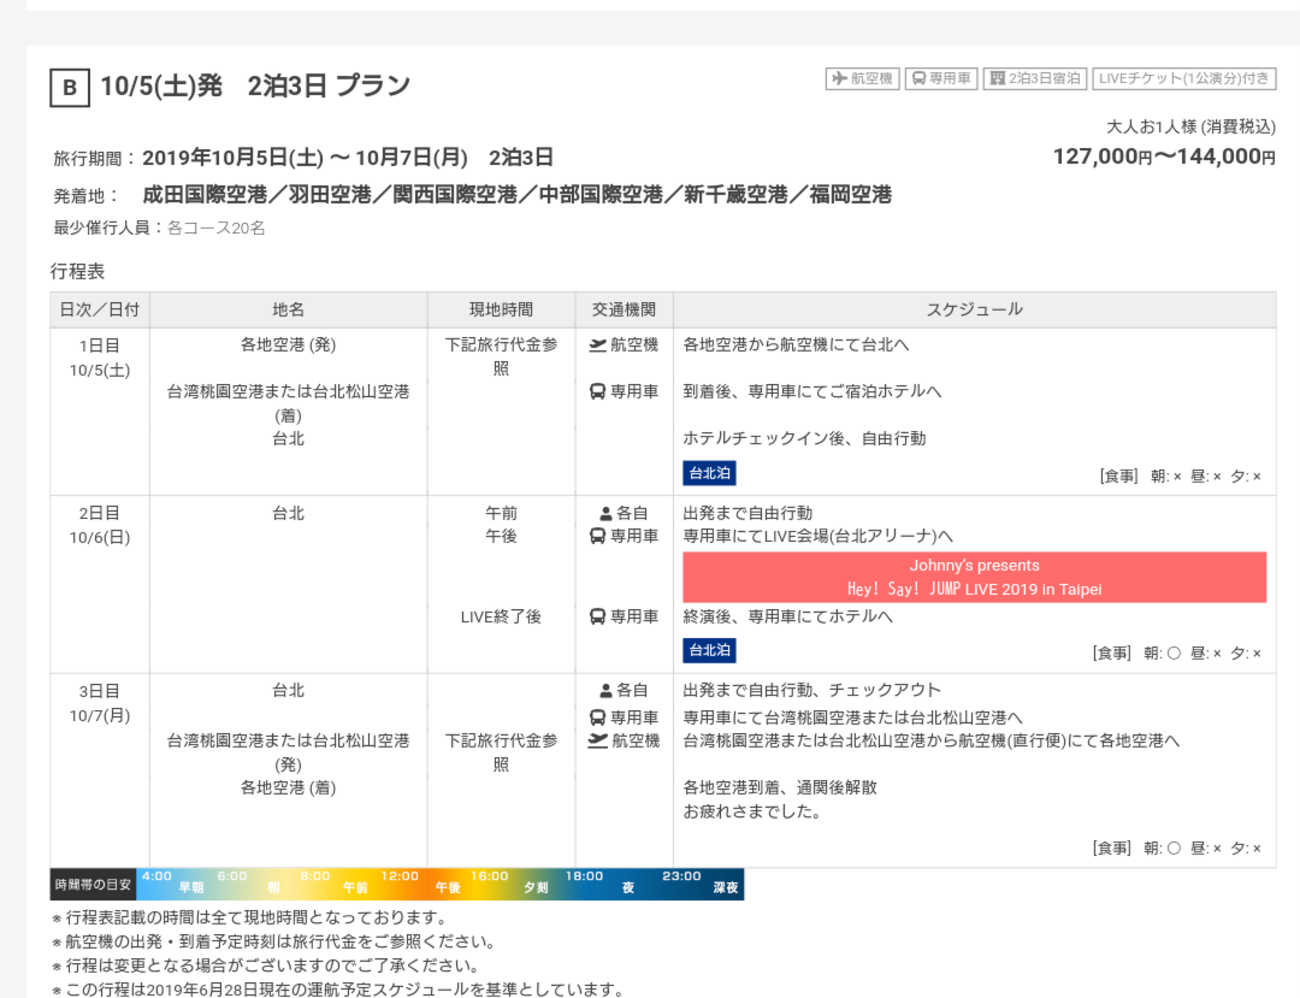Screen dimensions: 1300x998
Task: Click the bus icon in the top 専用車 badge
Action: click(918, 78)
